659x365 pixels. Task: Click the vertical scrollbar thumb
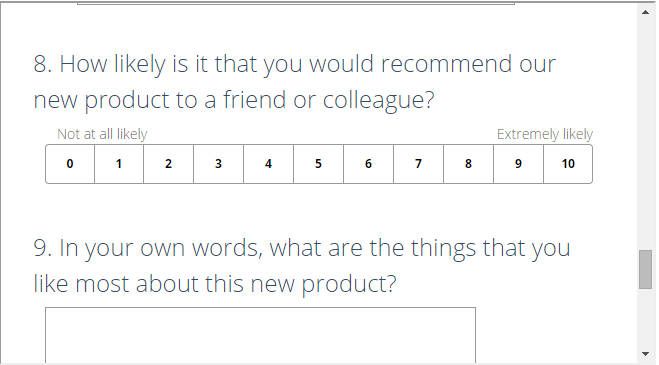point(646,270)
